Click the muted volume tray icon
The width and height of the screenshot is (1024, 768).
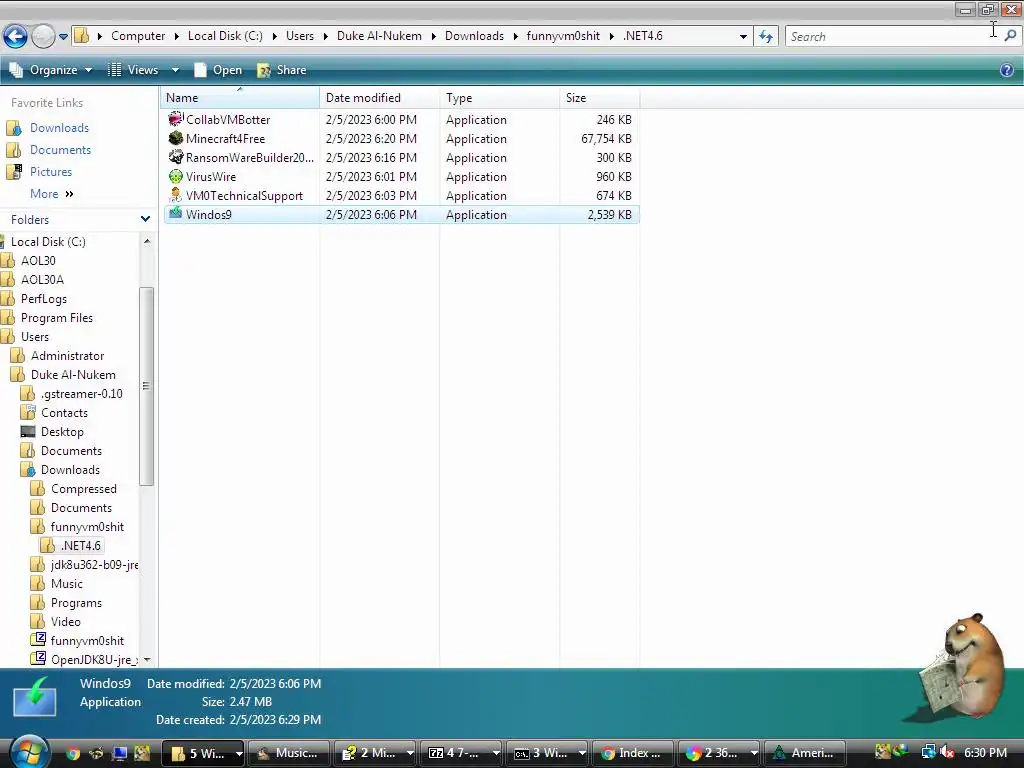(947, 753)
